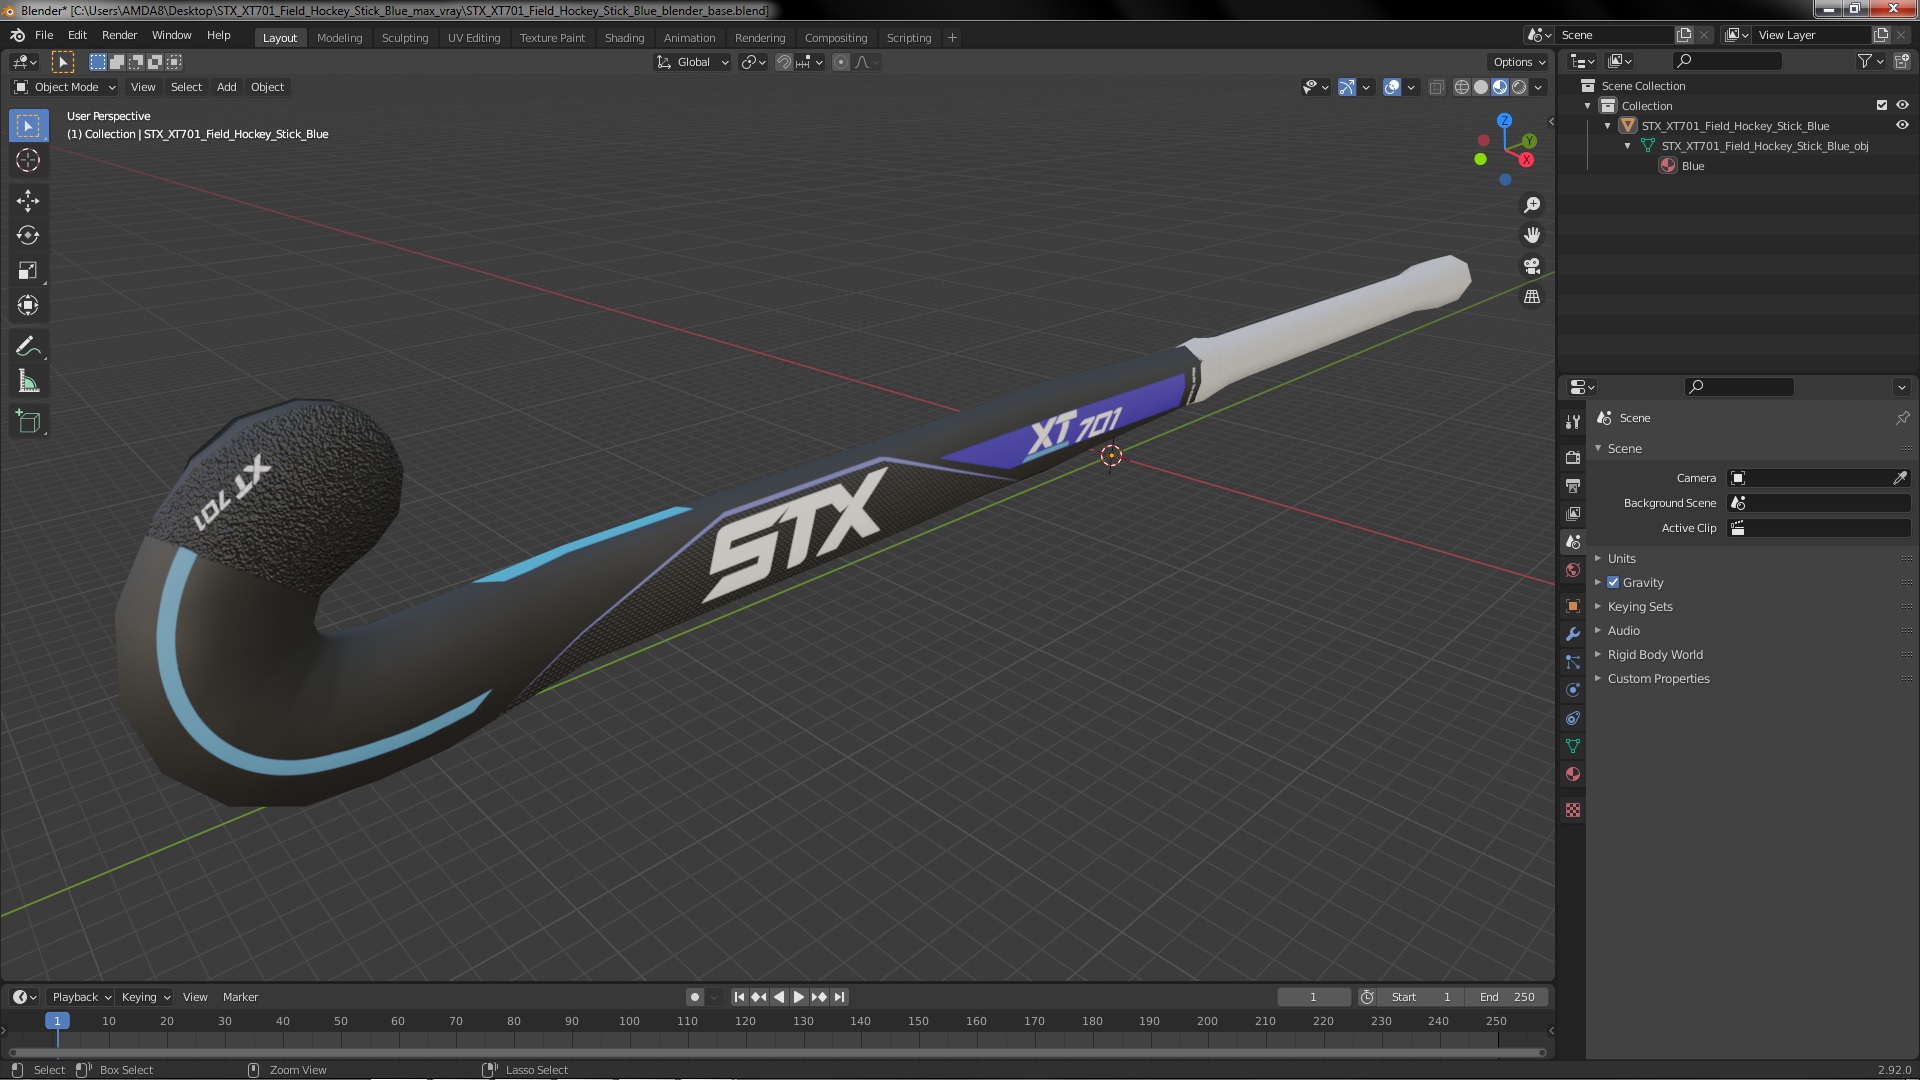This screenshot has width=1920, height=1080.
Task: Click the current frame number field
Action: click(1313, 997)
